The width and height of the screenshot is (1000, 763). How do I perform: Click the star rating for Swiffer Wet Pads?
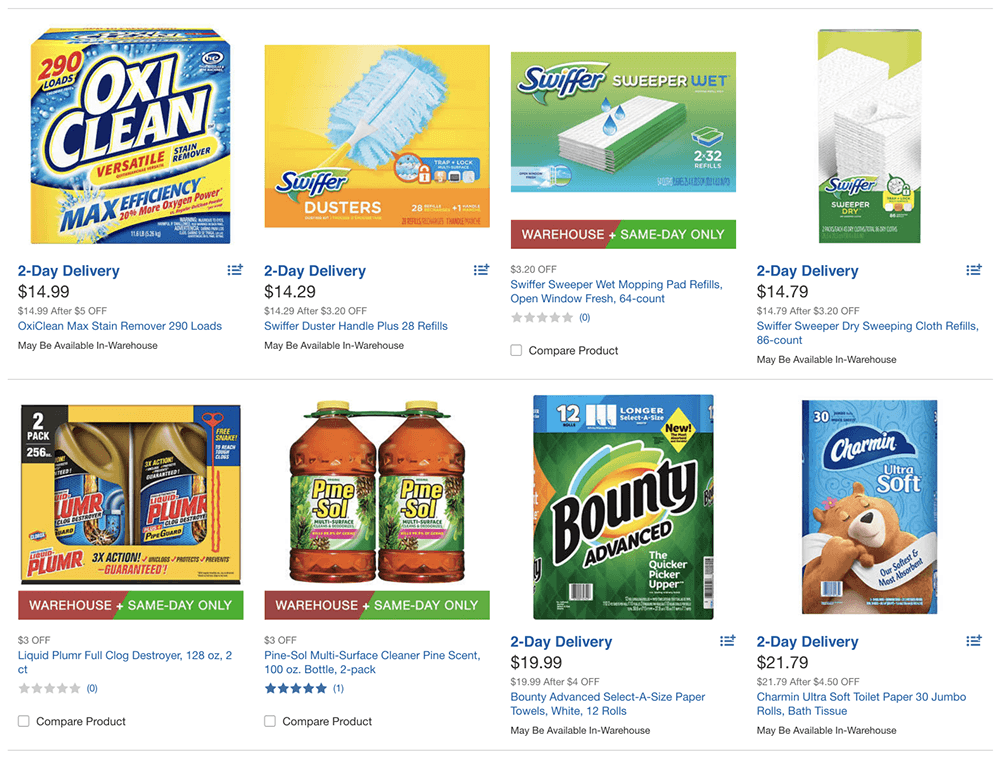pyautogui.click(x=541, y=318)
